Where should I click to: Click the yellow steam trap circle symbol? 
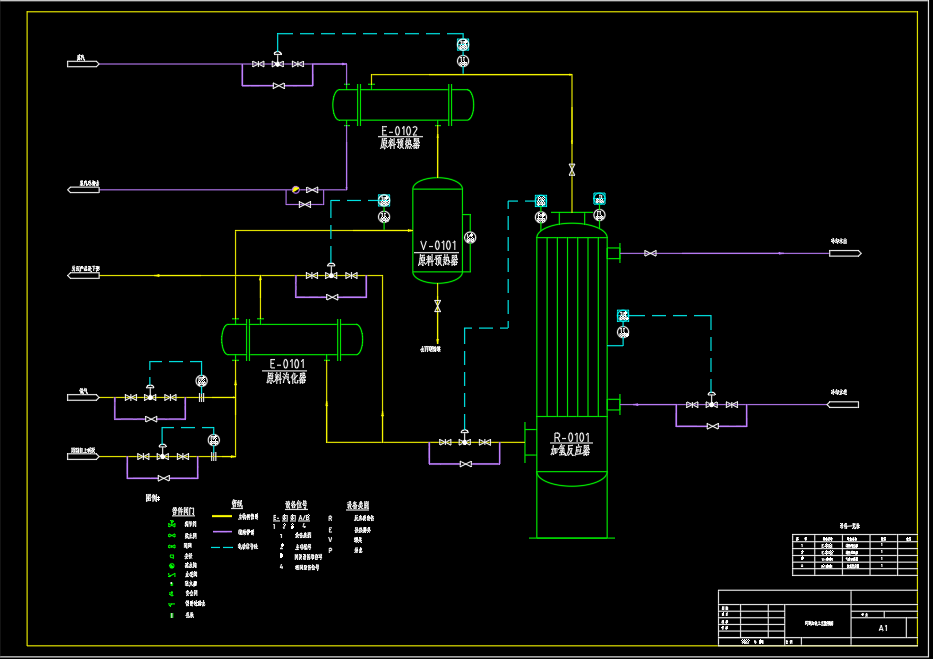[x=296, y=190]
